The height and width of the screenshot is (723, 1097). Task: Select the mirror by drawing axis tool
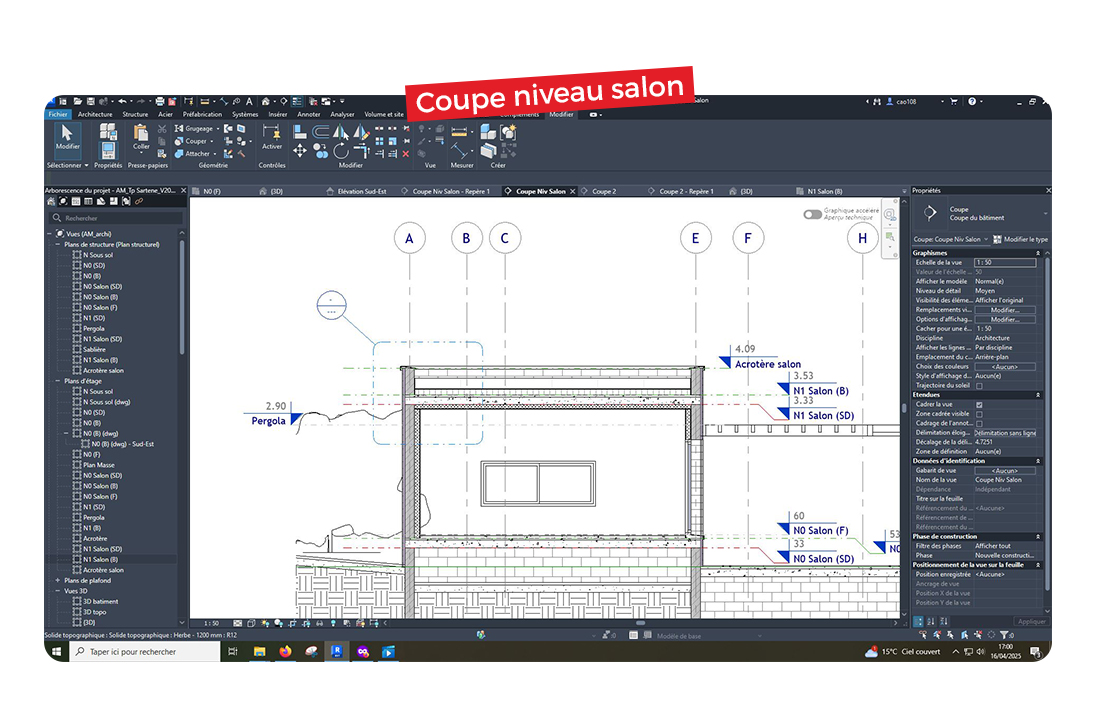(x=360, y=132)
